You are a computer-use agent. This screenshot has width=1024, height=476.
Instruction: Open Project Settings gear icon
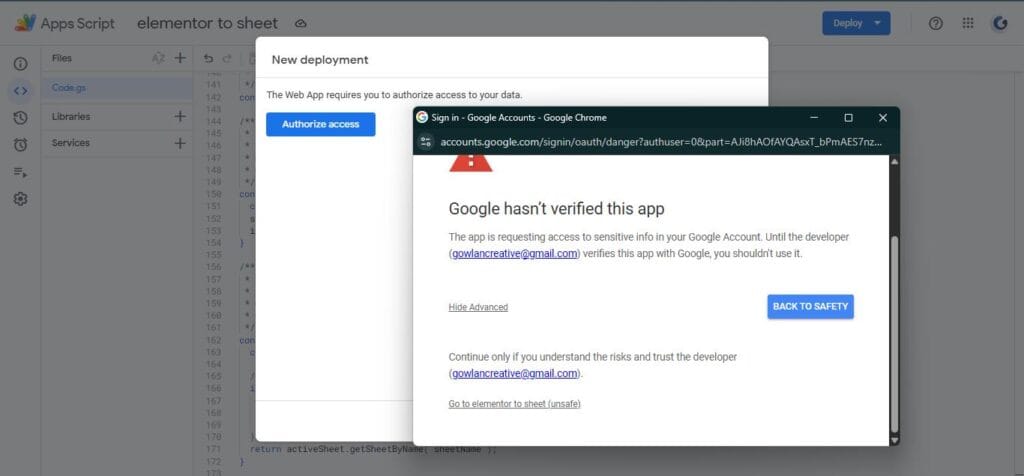point(20,199)
